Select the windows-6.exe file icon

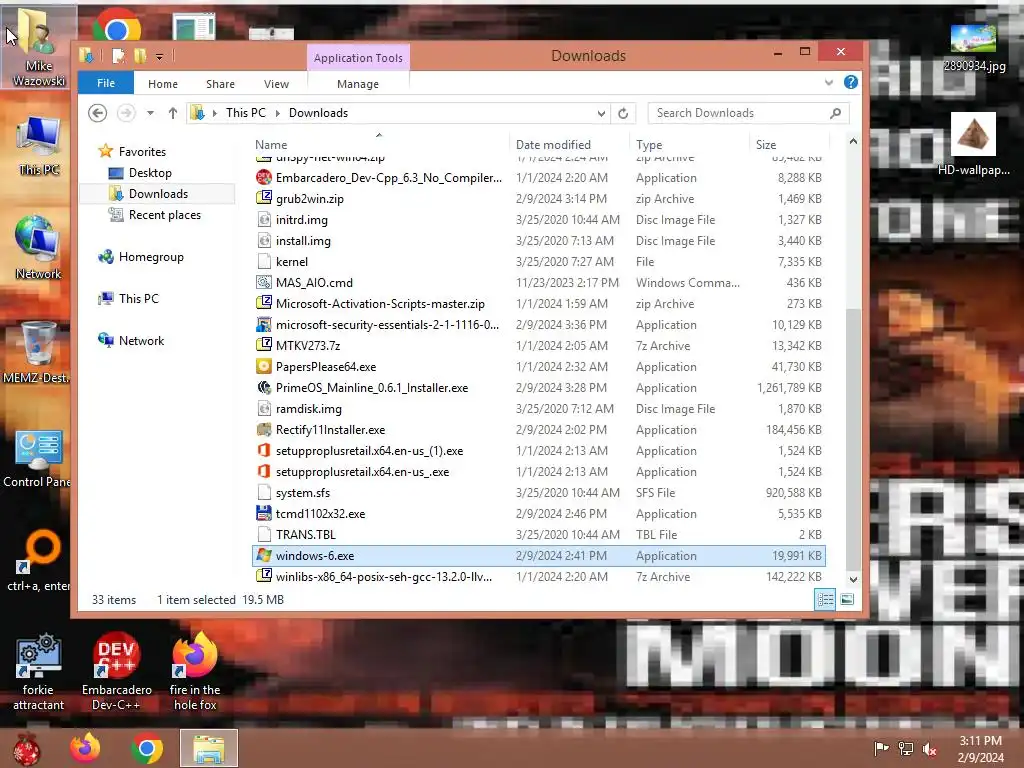click(x=264, y=555)
